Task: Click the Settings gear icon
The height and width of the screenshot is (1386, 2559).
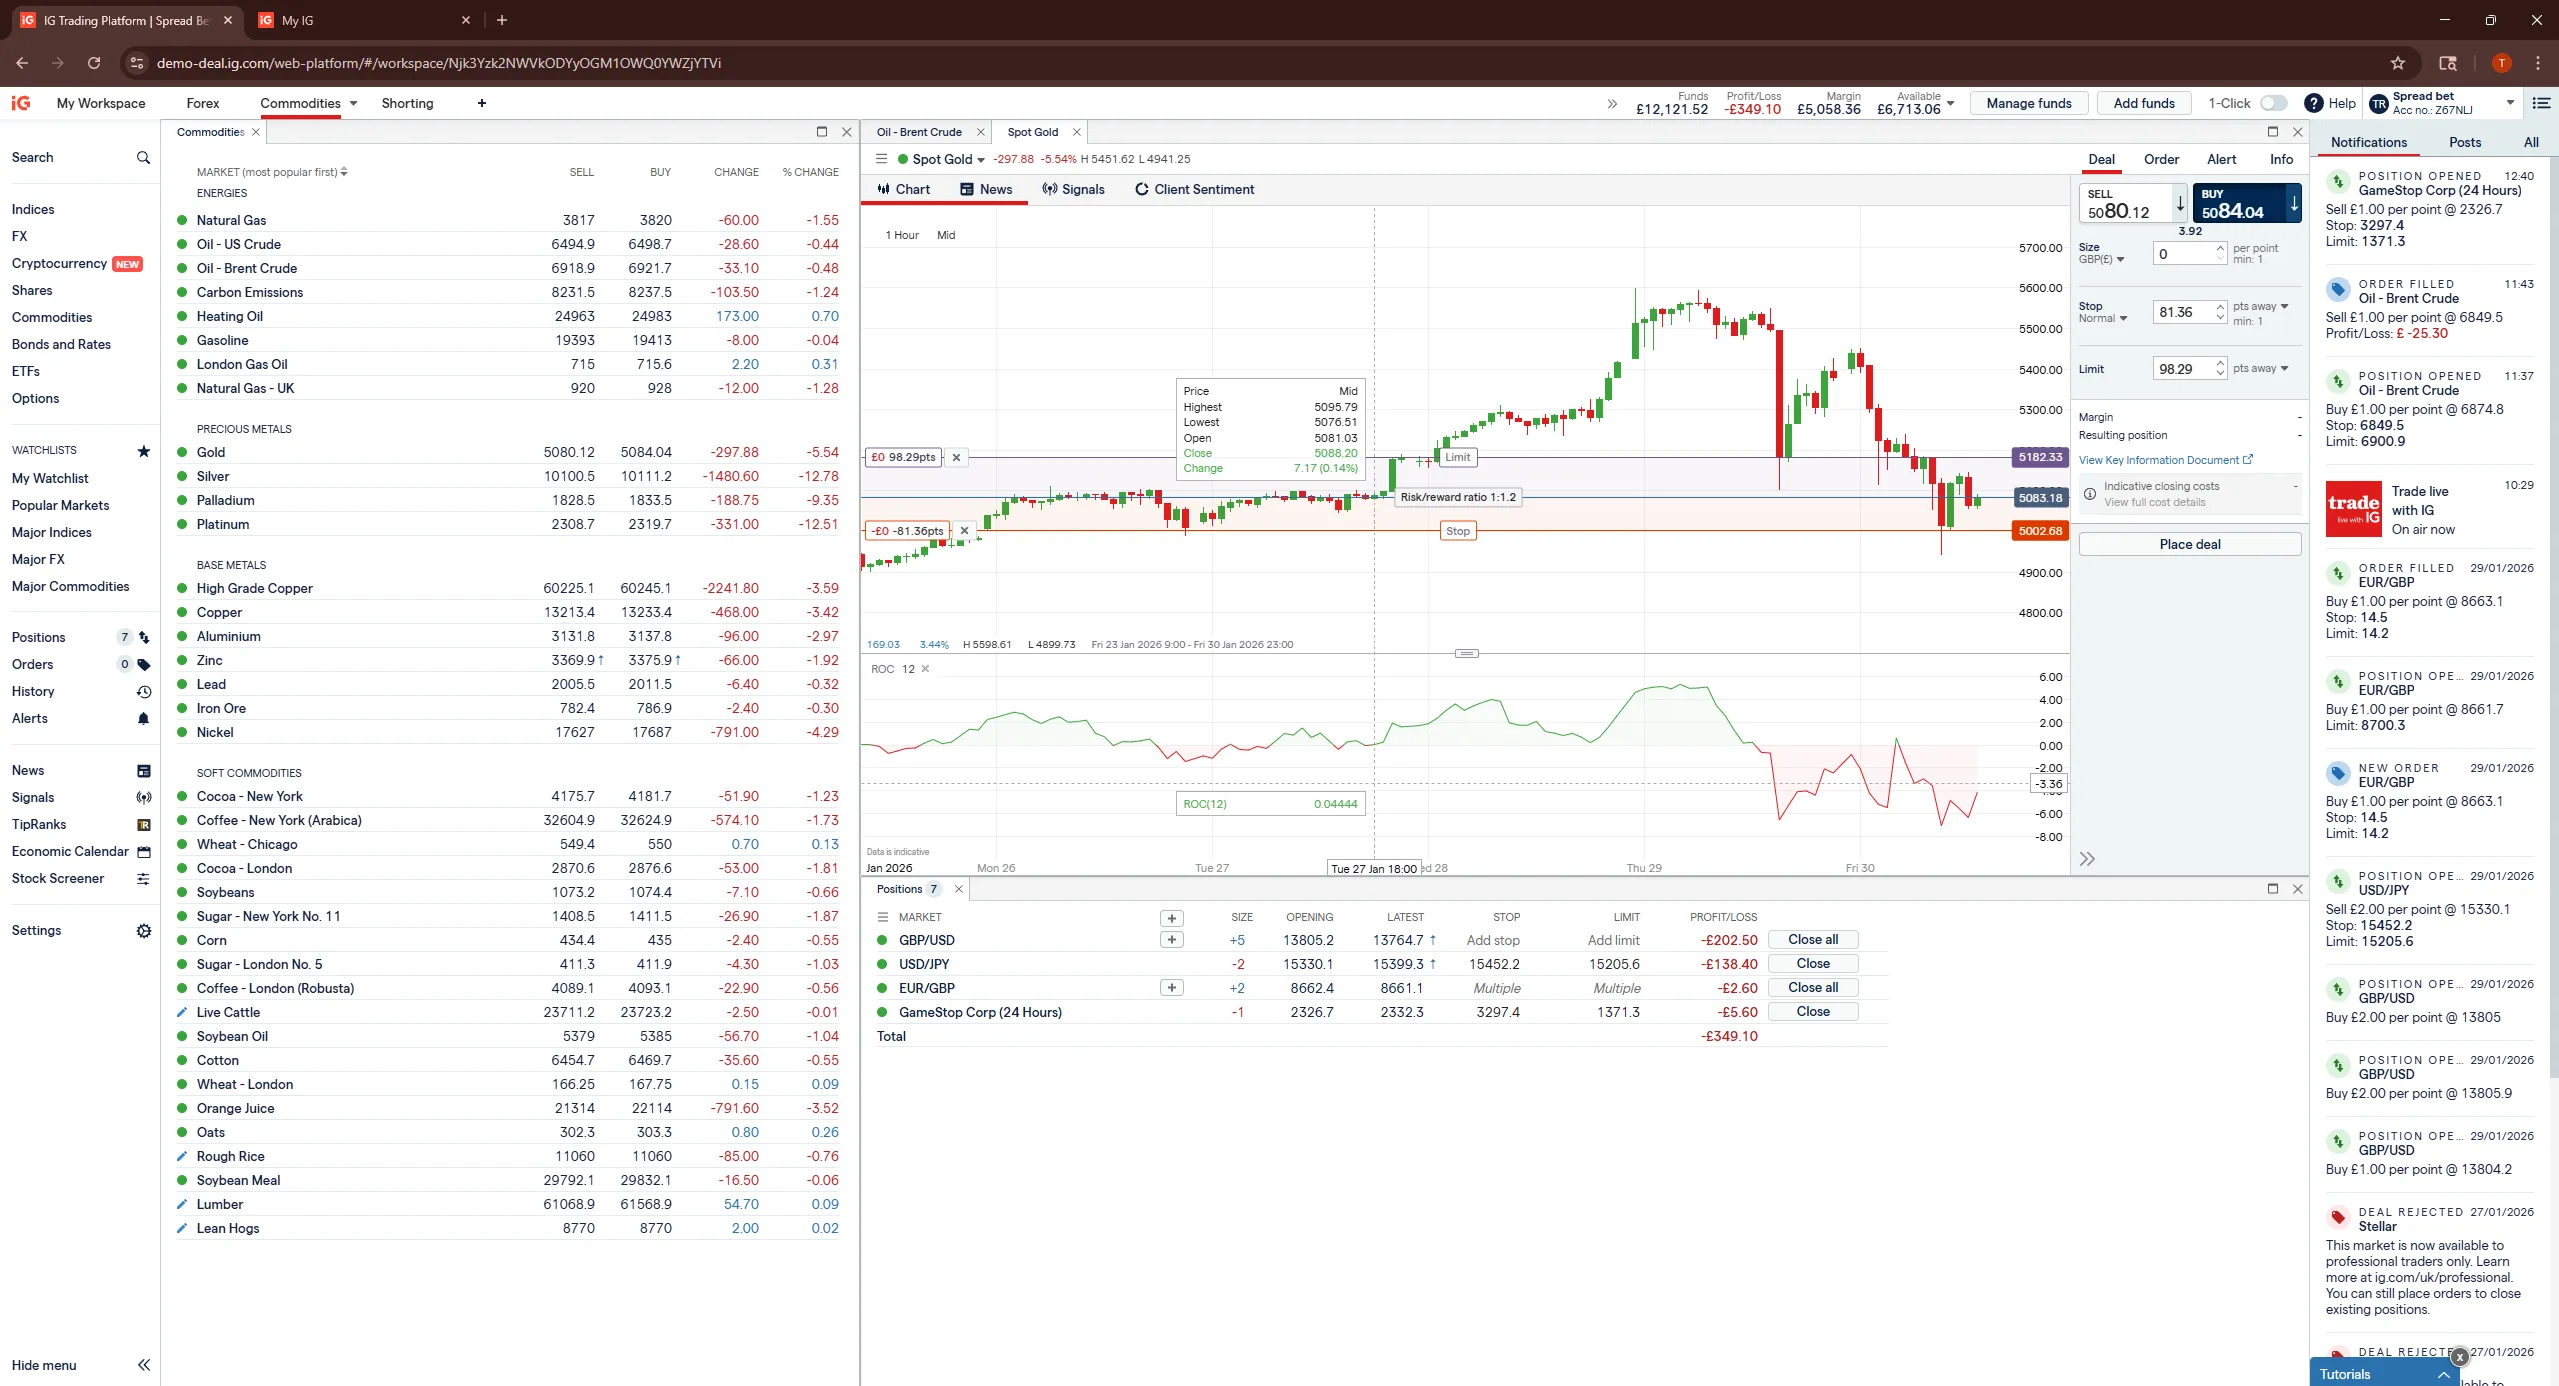Action: 143,931
